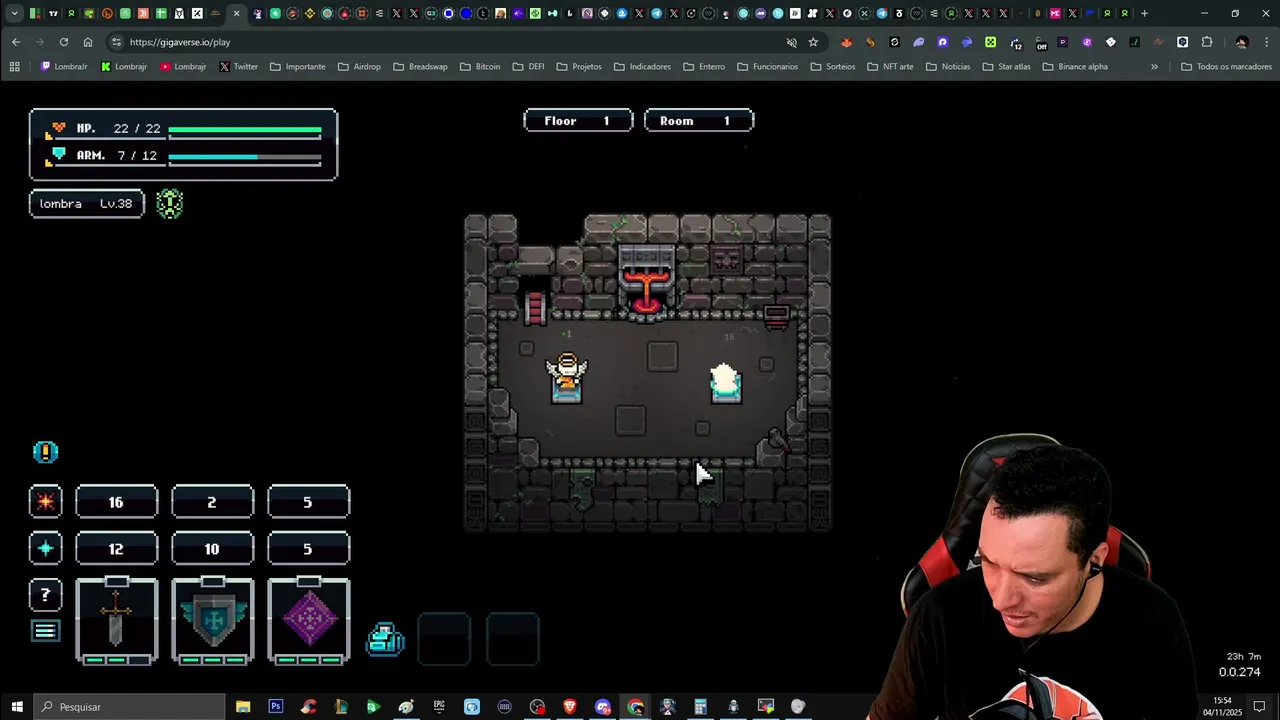This screenshot has height=720, width=1280.
Task: Open browser extensions puzzle icon
Action: pos(1207,42)
